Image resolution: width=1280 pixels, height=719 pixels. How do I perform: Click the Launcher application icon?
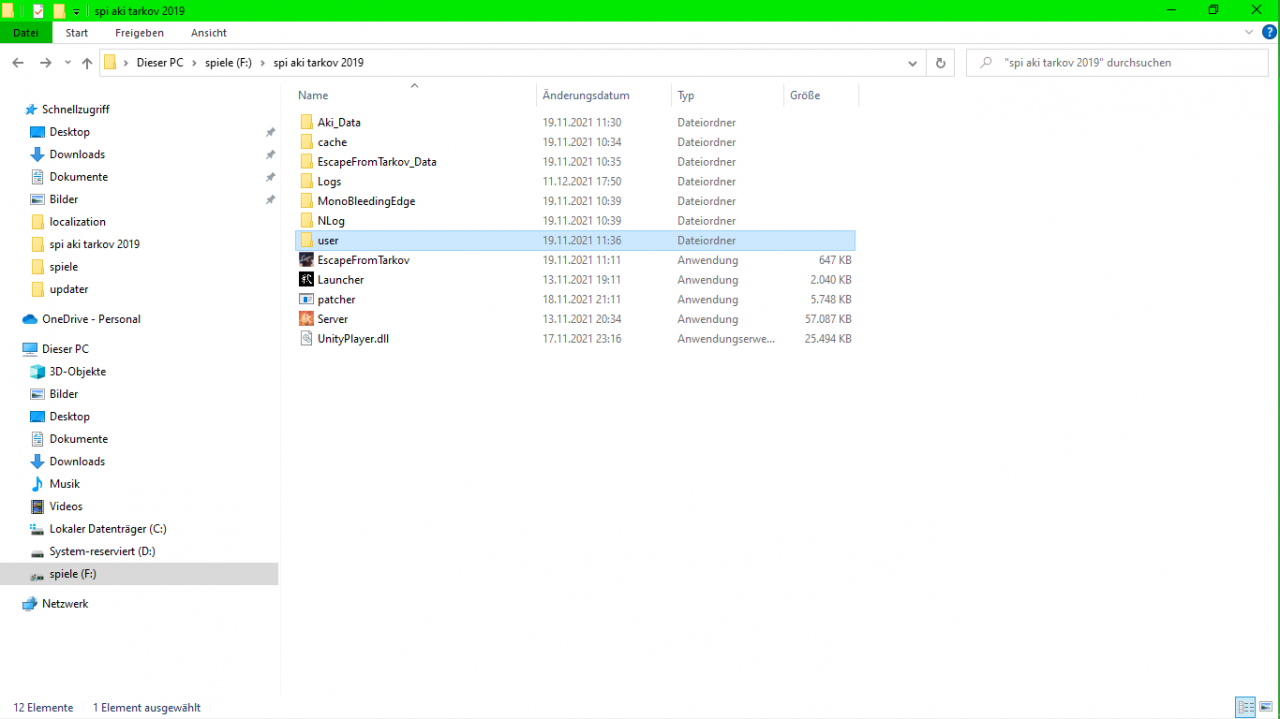pyautogui.click(x=307, y=280)
